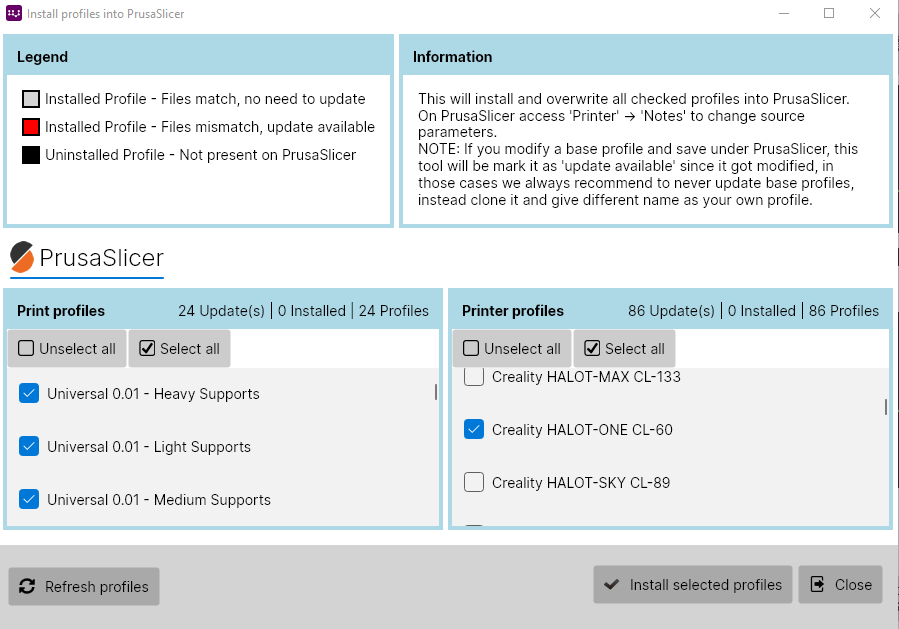Maximize the Install profiles window
The width and height of the screenshot is (899, 629).
[x=828, y=13]
